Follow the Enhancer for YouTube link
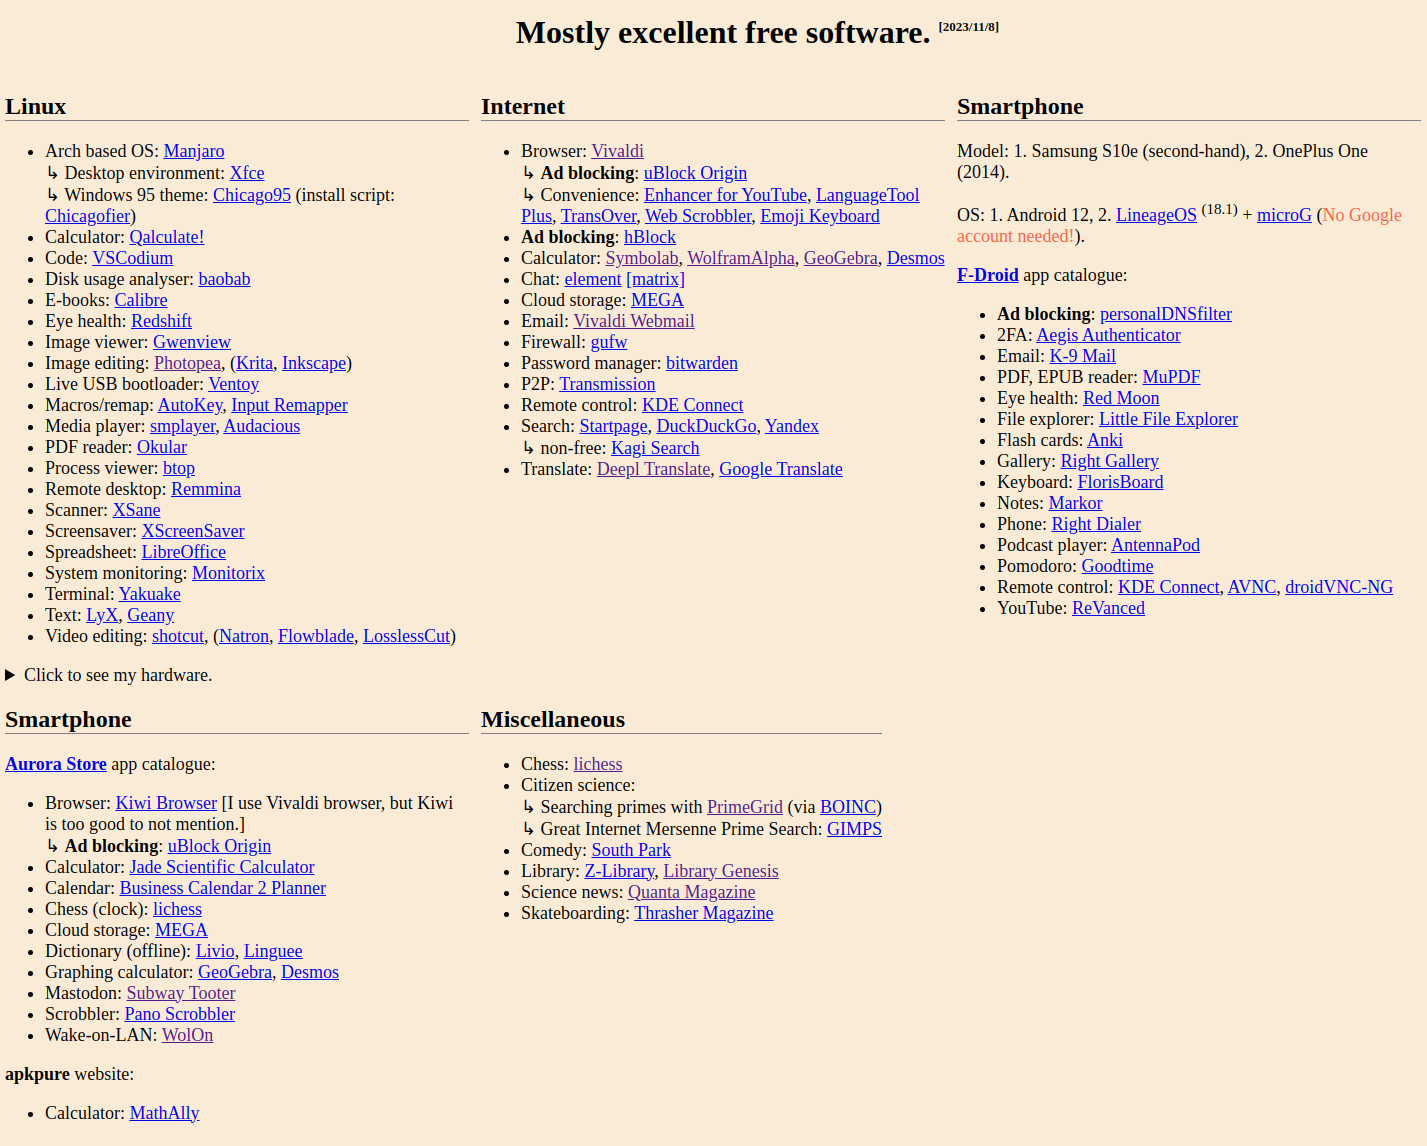The image size is (1427, 1146). (726, 195)
